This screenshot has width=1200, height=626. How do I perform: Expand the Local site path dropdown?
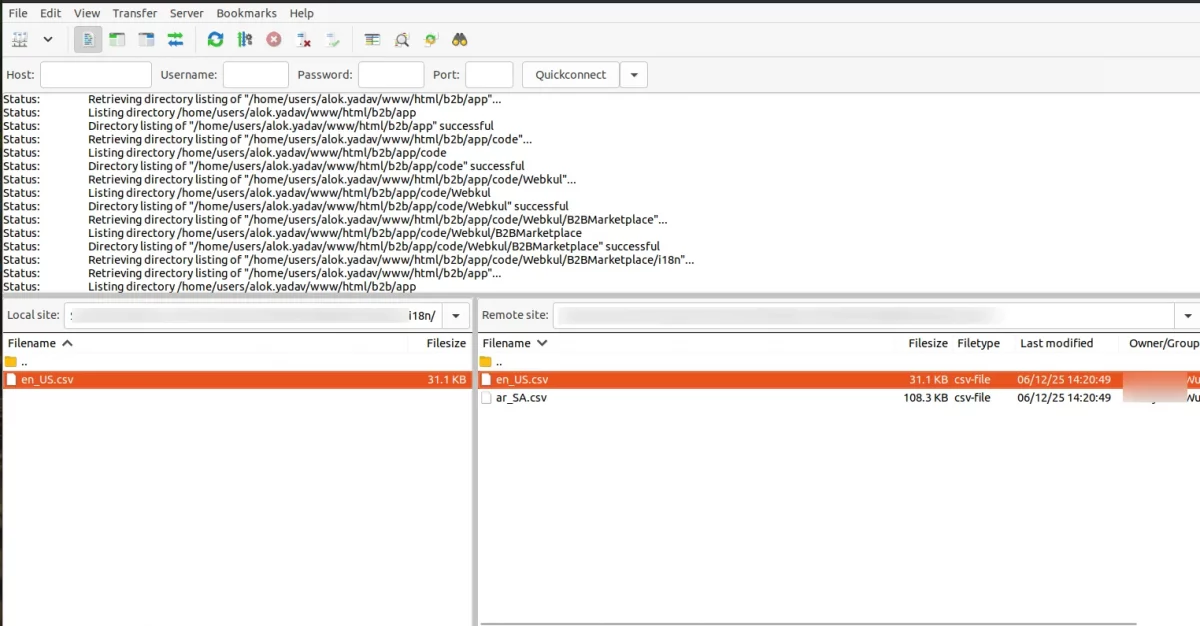456,315
